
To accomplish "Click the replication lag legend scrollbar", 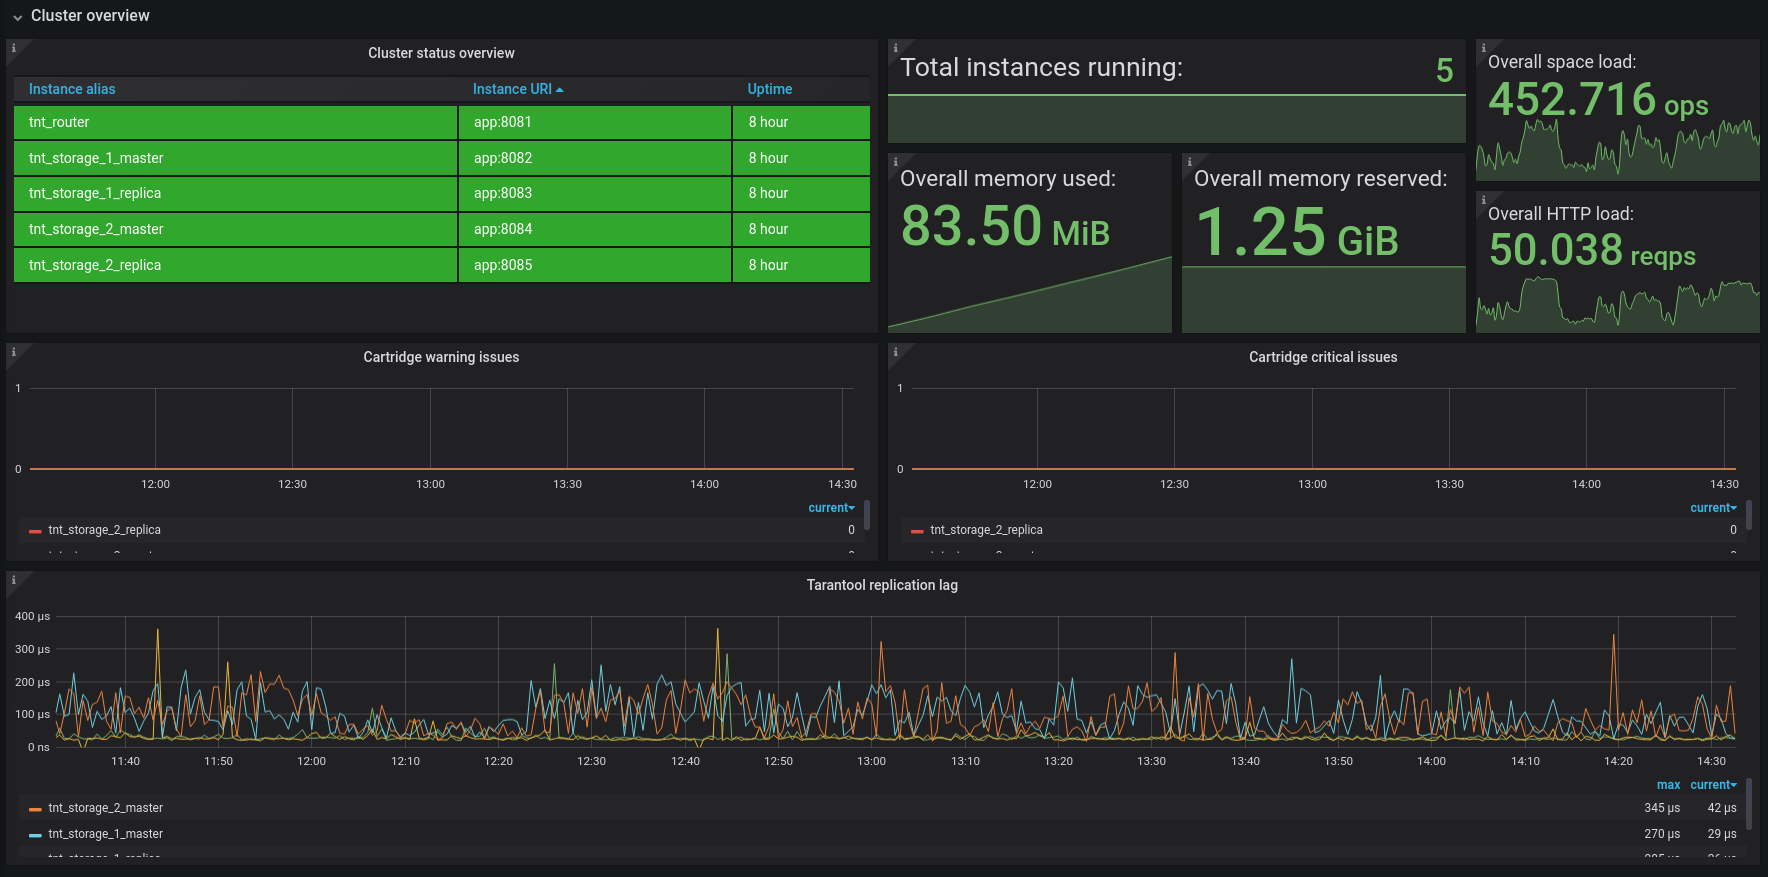I will (1748, 805).
